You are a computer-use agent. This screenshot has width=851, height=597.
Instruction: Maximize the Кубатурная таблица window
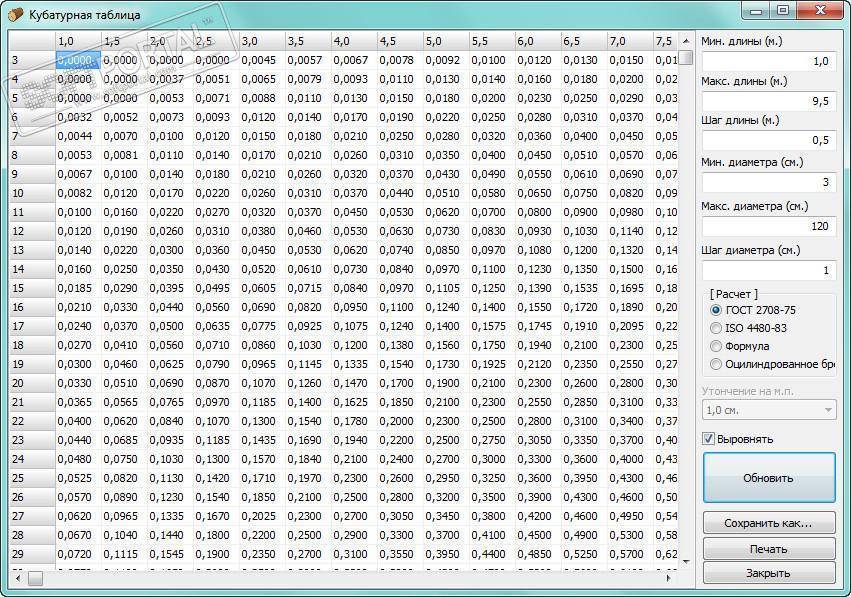(x=783, y=11)
